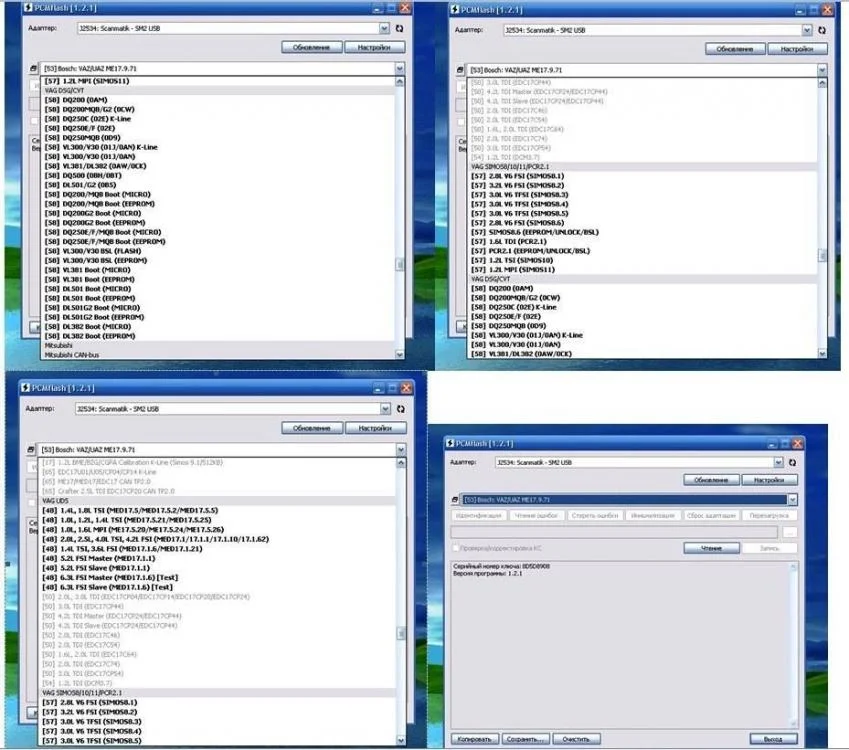This screenshot has width=849, height=750.
Task: Click Настройки button in the bottom-left window
Action: tap(375, 428)
